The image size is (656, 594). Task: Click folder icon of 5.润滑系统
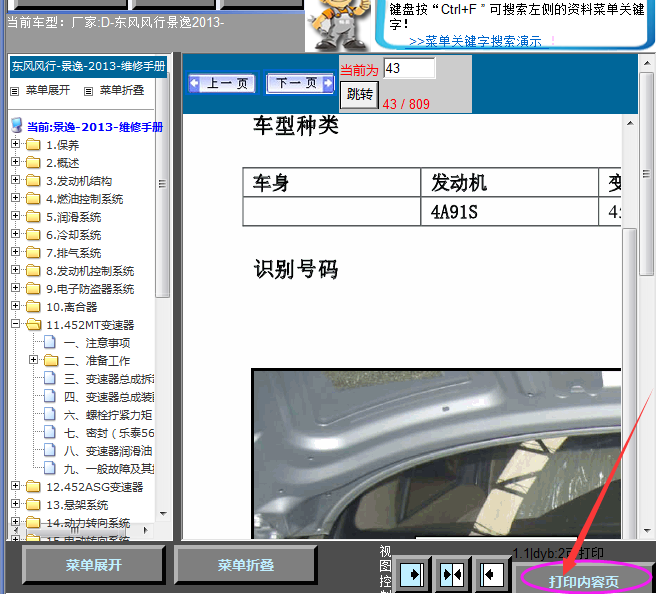(x=33, y=217)
